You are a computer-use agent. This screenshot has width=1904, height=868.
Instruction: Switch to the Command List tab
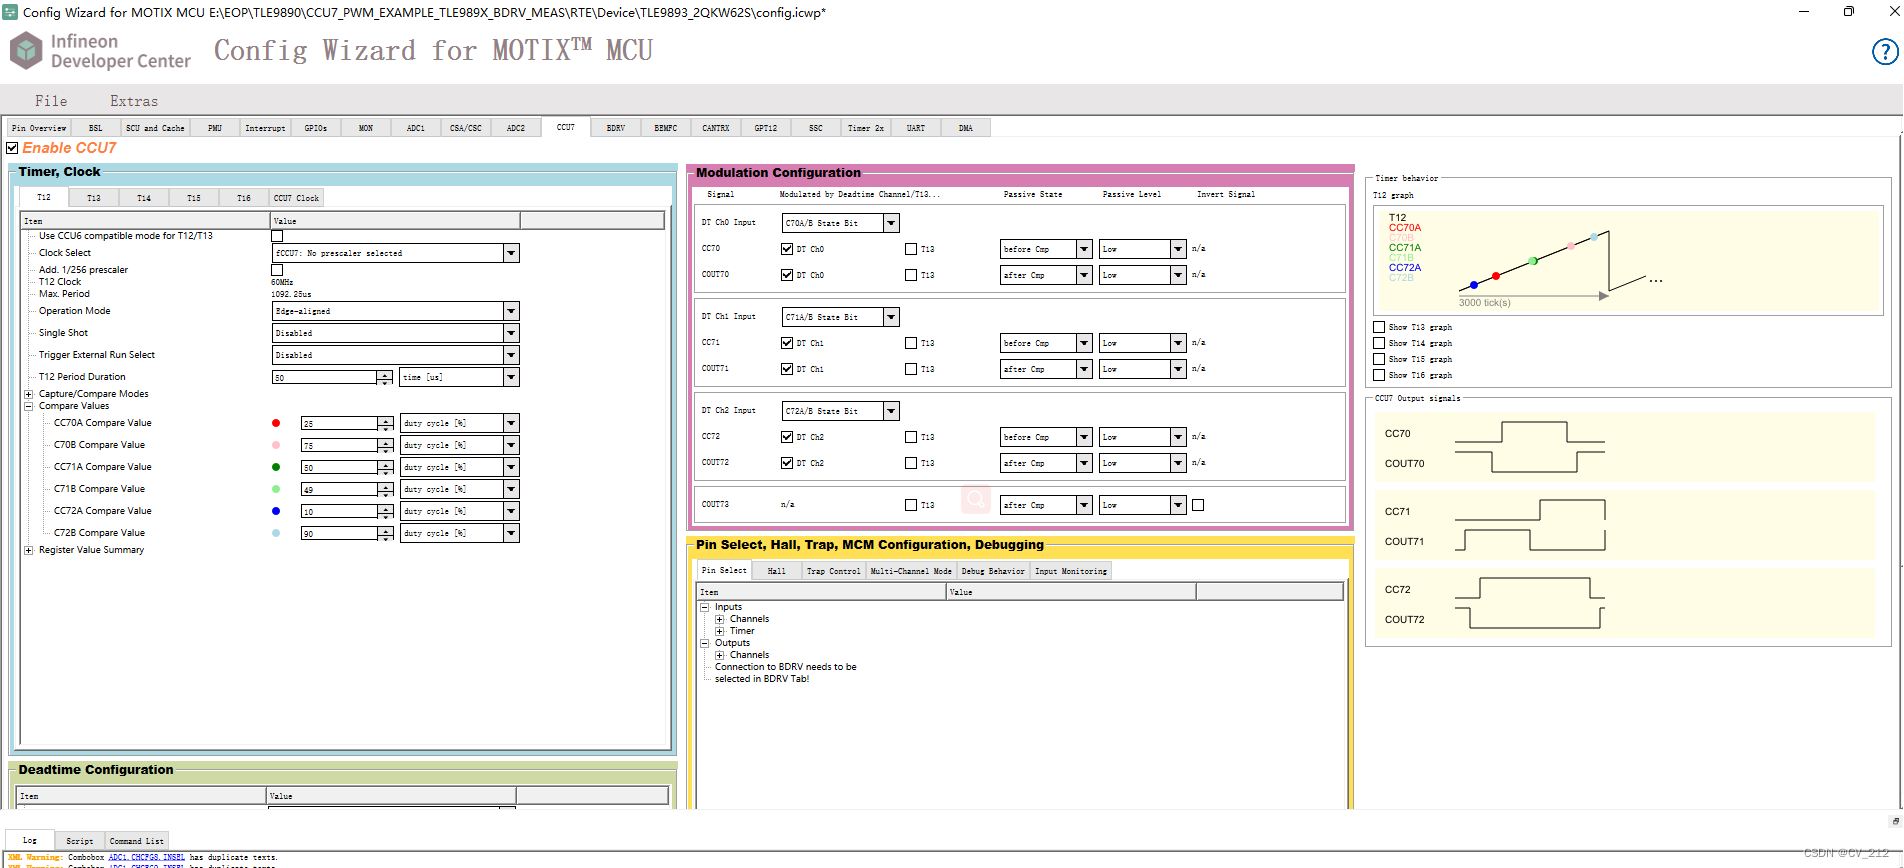point(137,841)
